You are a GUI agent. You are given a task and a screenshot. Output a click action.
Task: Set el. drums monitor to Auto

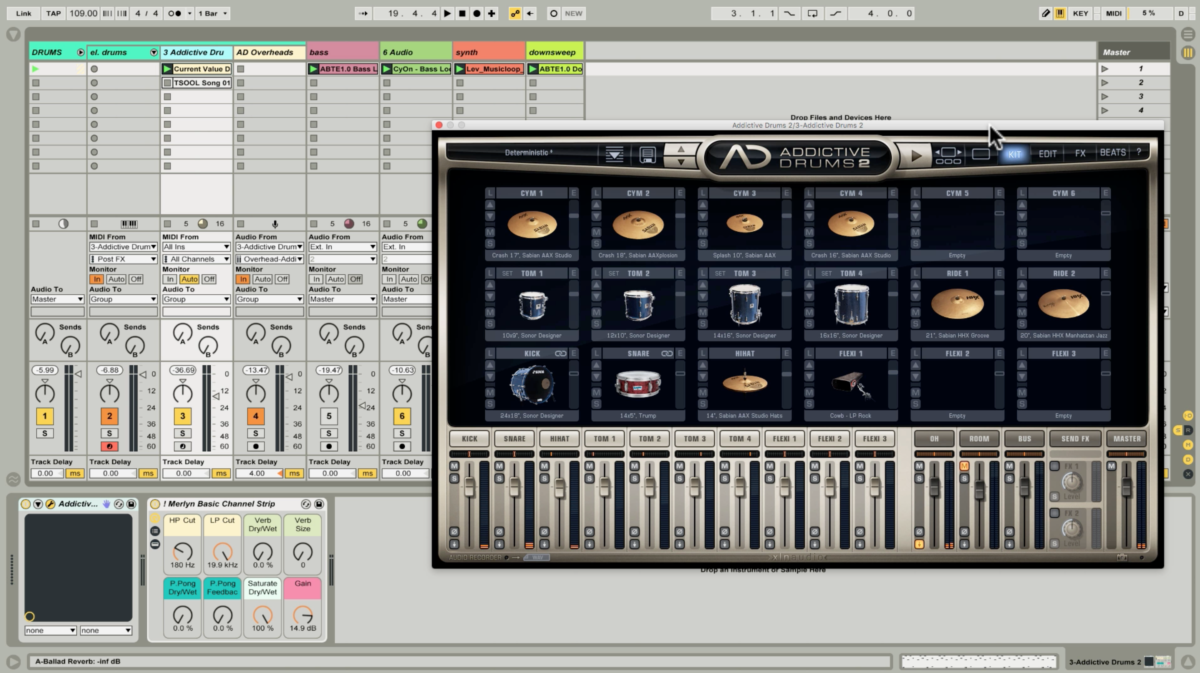tap(116, 279)
